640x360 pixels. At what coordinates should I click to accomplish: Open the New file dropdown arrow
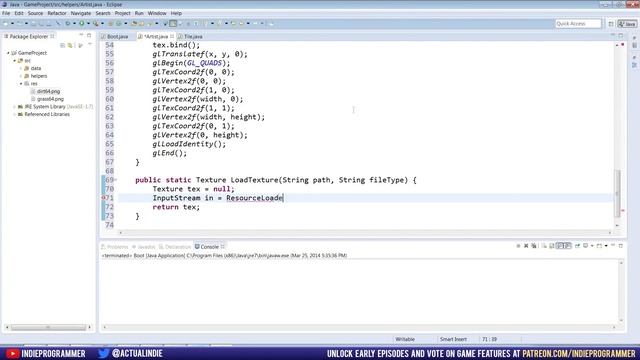tap(12, 24)
